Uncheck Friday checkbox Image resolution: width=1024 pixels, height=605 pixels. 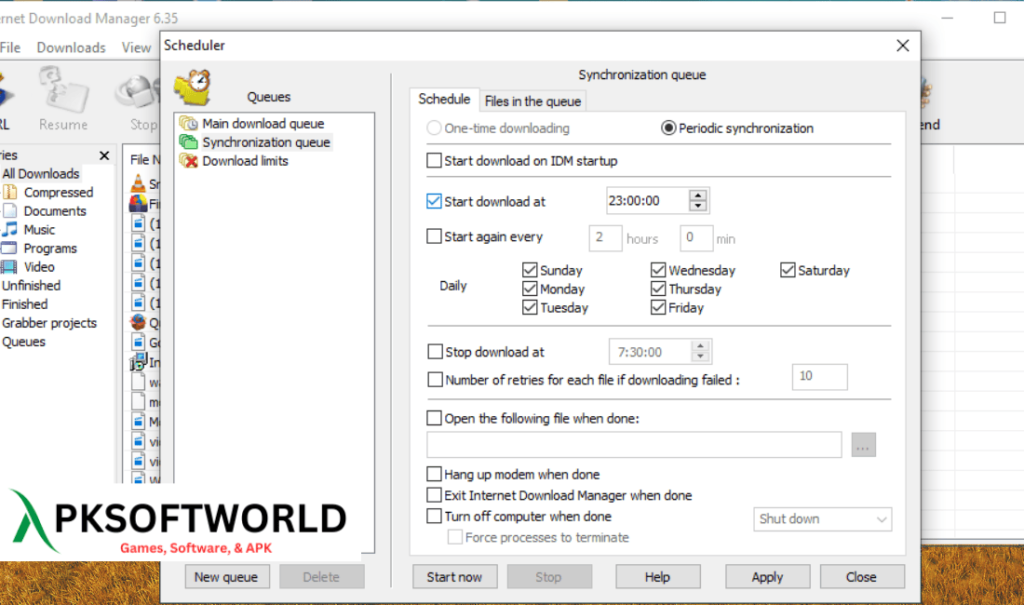coord(658,307)
